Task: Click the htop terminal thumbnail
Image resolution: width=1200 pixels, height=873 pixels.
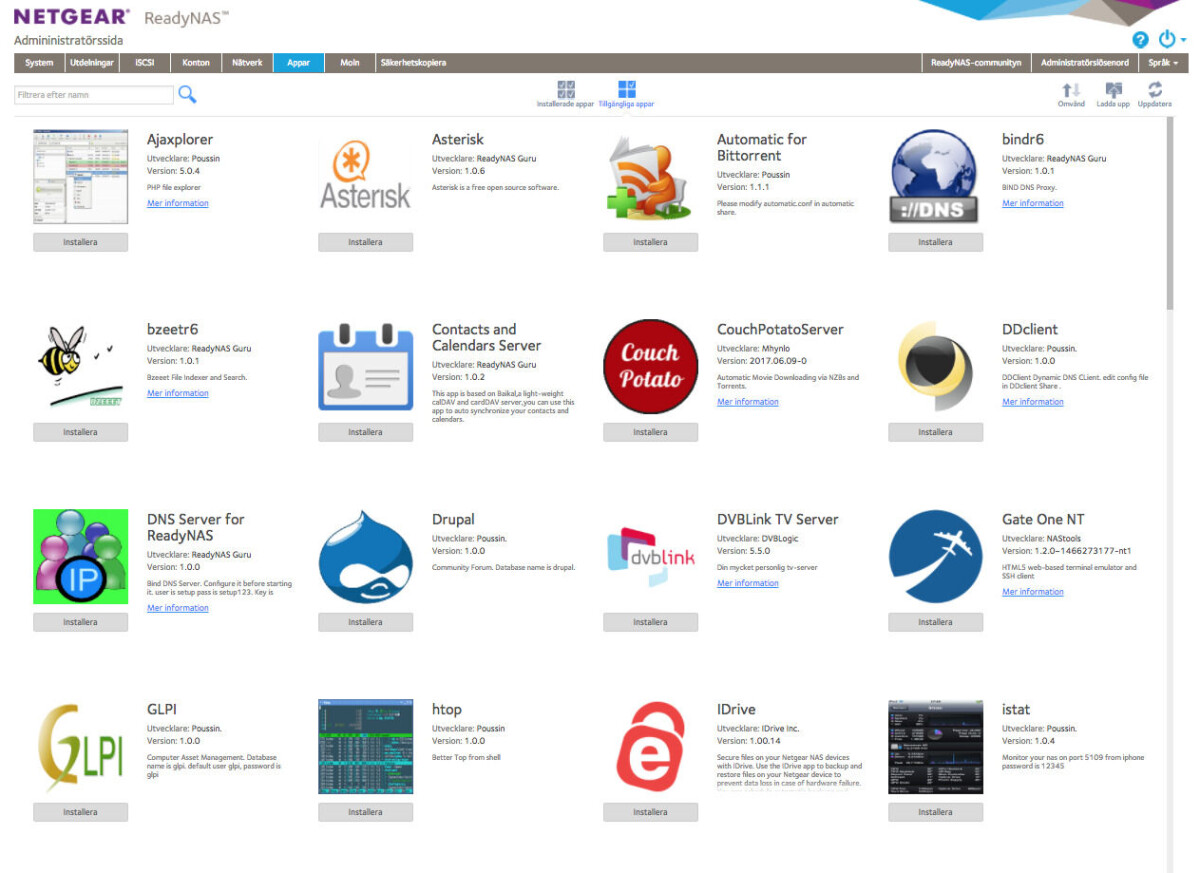Action: [x=365, y=747]
